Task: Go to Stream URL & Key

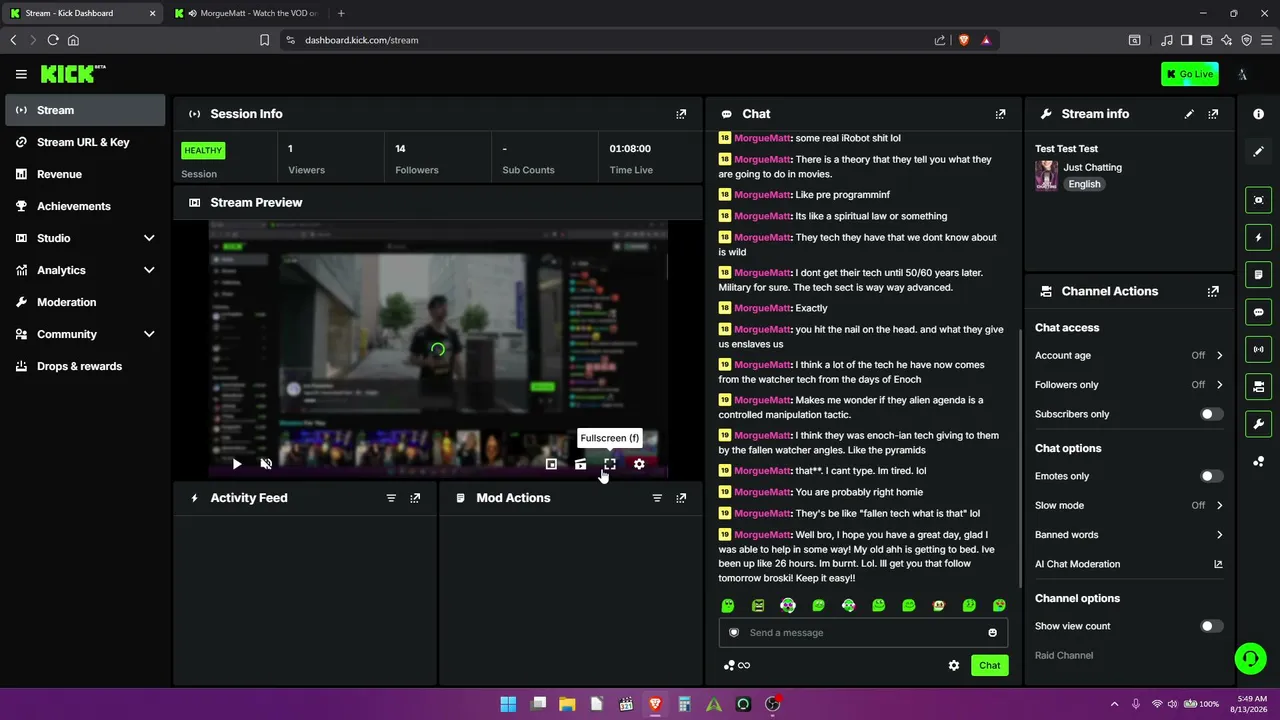Action: (85, 142)
